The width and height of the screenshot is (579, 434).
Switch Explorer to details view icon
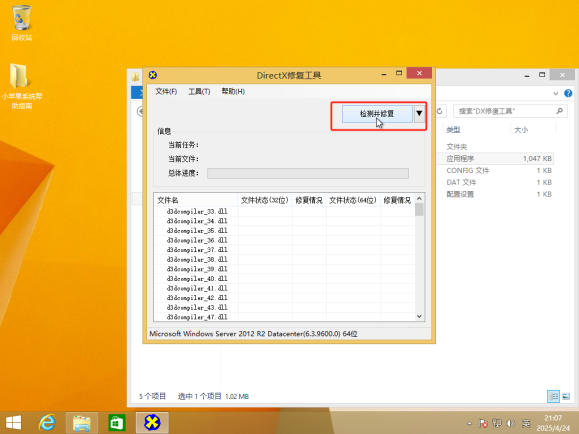pyautogui.click(x=553, y=396)
